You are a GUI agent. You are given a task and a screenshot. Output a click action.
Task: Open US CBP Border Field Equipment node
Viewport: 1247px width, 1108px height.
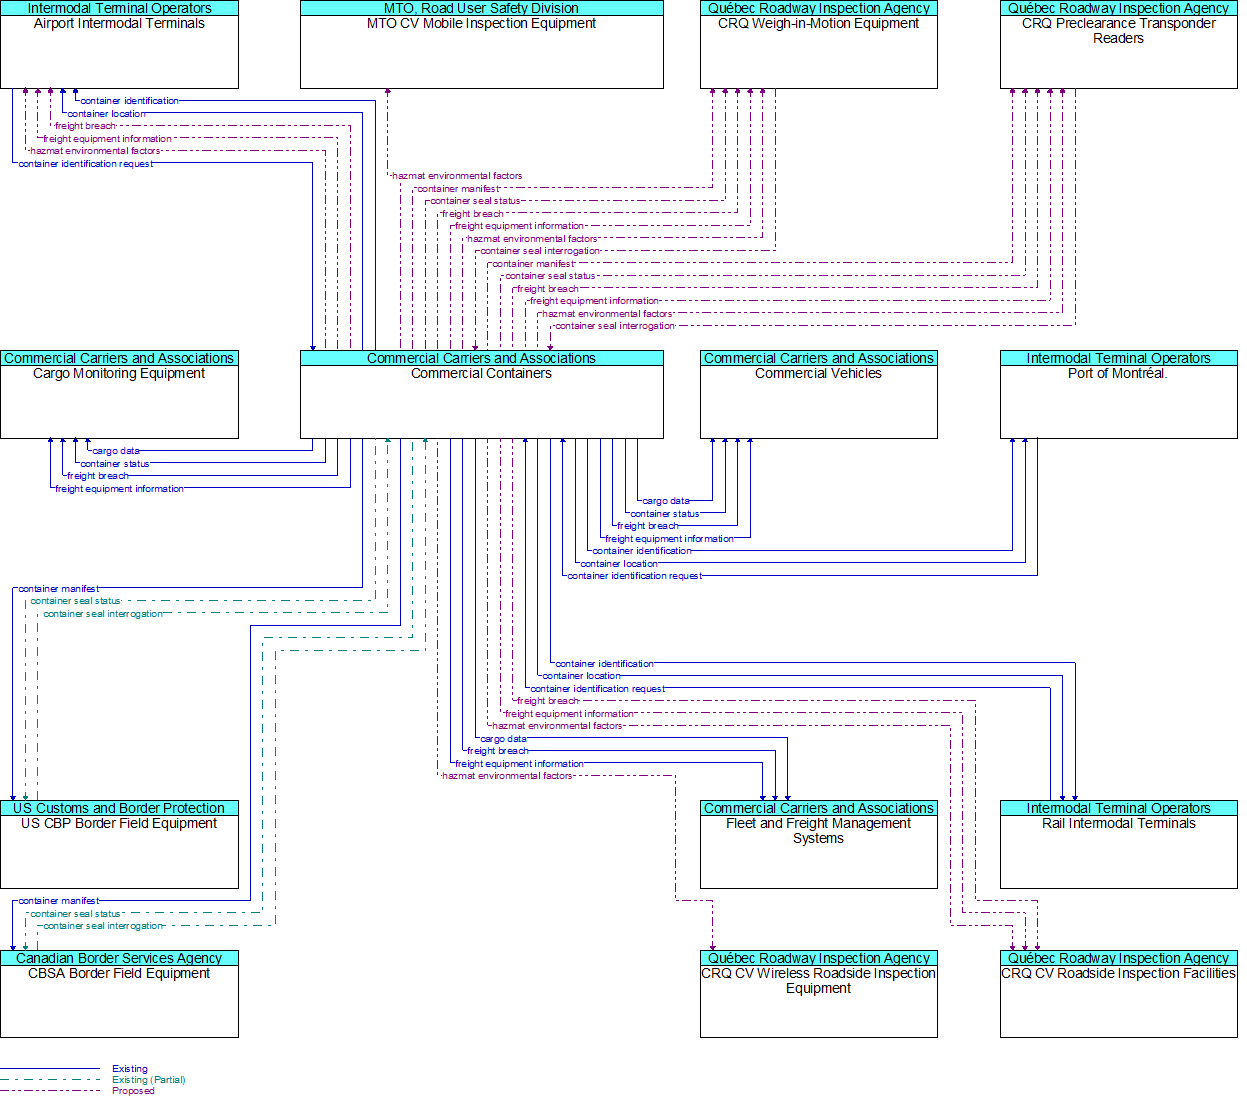coord(119,850)
